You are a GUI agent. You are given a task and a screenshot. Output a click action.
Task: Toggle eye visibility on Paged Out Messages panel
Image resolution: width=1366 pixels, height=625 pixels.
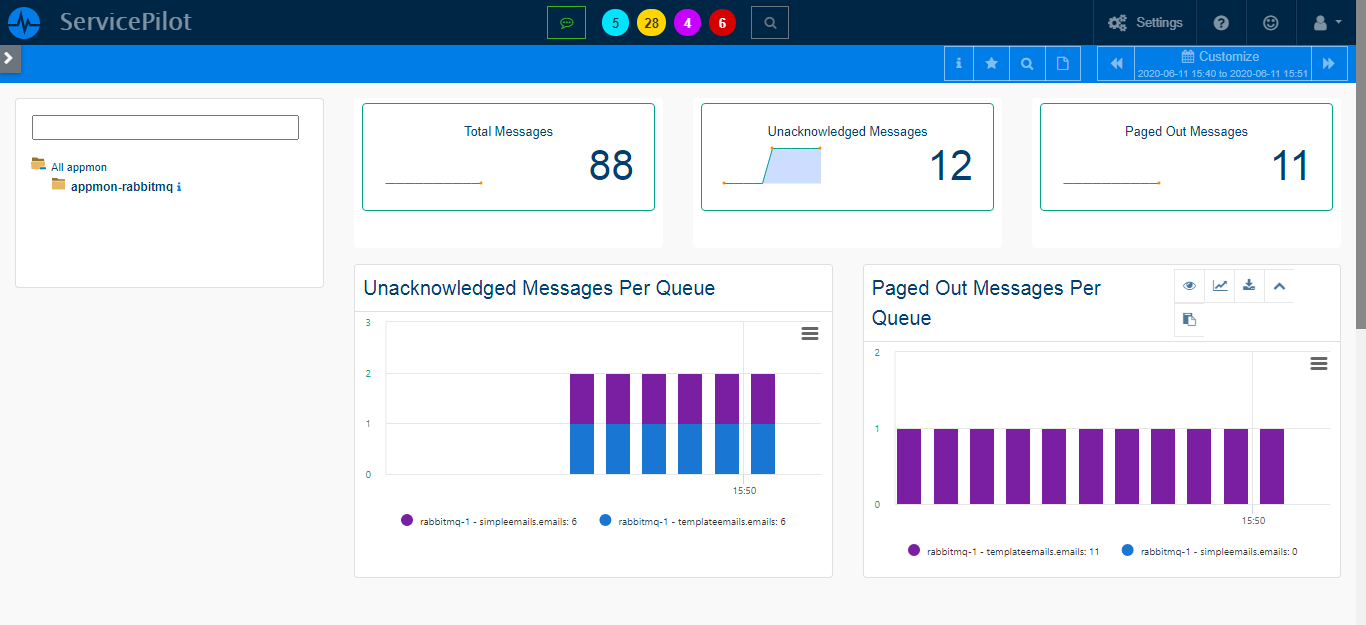tap(1189, 285)
